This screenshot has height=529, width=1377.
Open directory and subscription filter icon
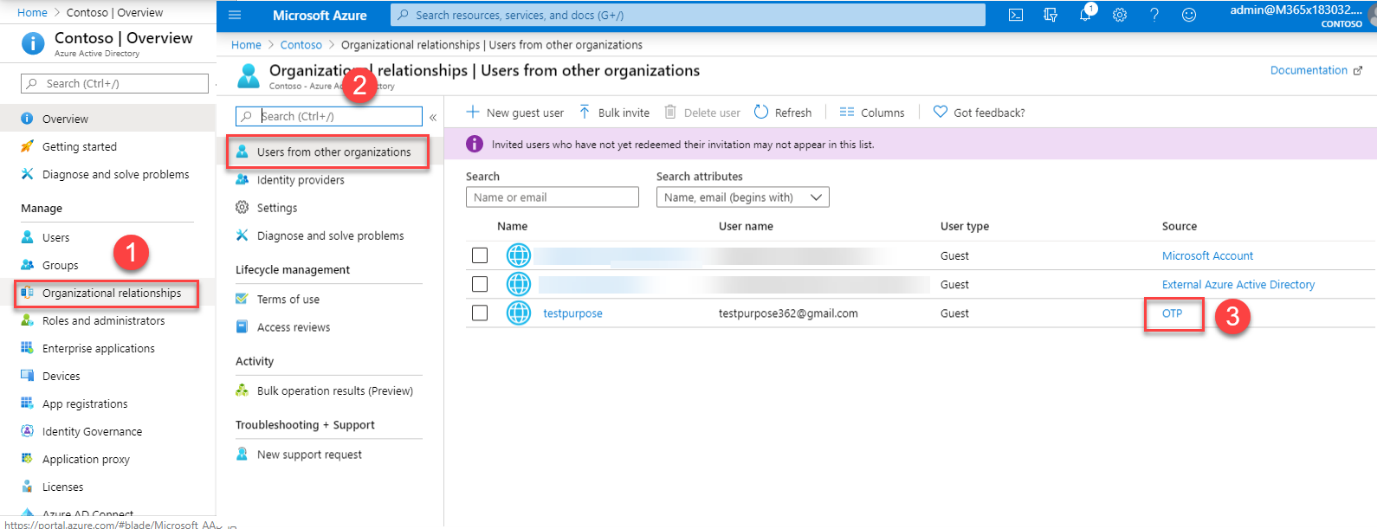pyautogui.click(x=1050, y=15)
